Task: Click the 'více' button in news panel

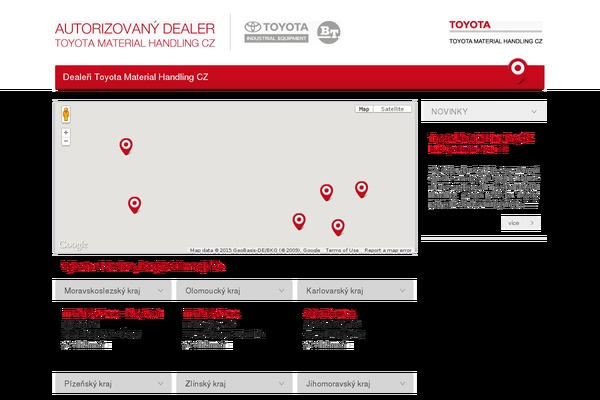Action: pyautogui.click(x=521, y=223)
